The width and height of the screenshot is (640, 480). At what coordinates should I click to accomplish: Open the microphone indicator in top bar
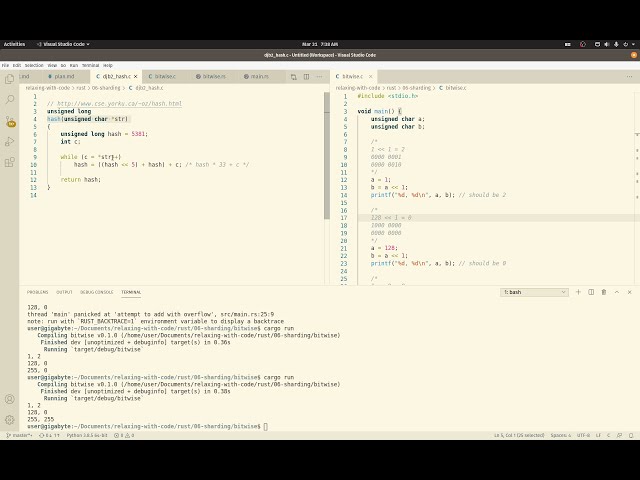click(616, 44)
